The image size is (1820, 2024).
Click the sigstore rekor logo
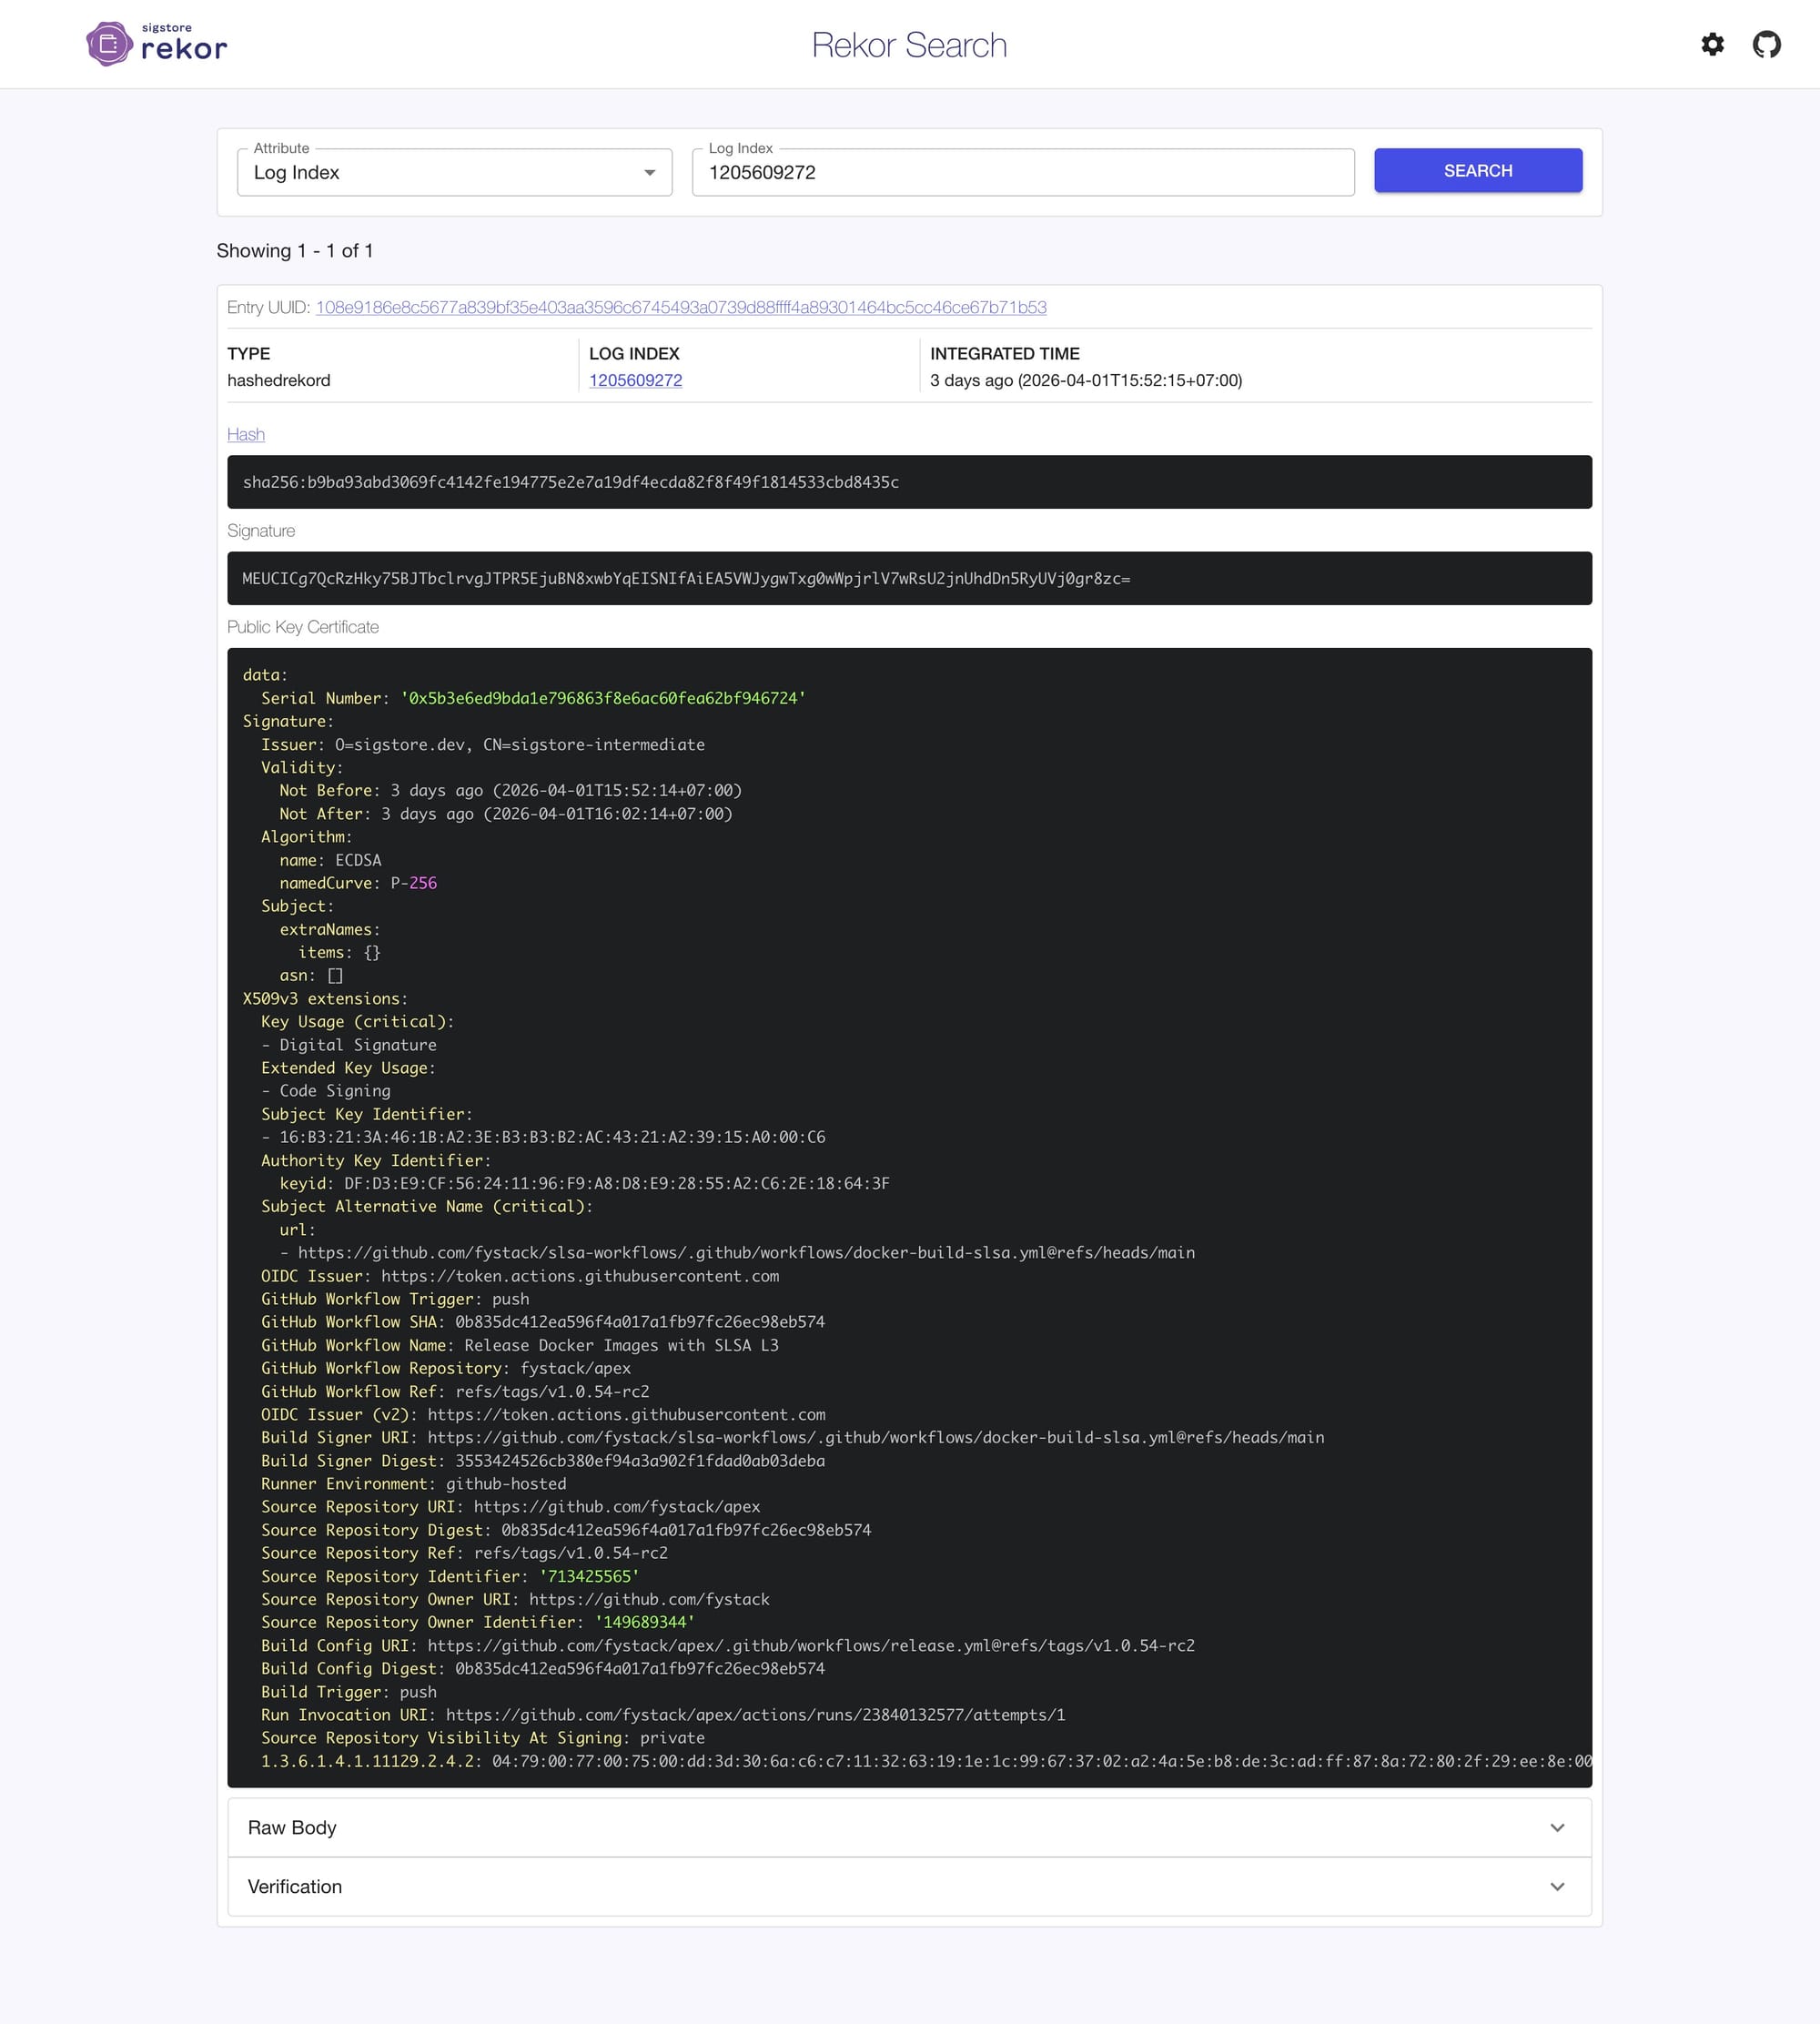coord(155,44)
